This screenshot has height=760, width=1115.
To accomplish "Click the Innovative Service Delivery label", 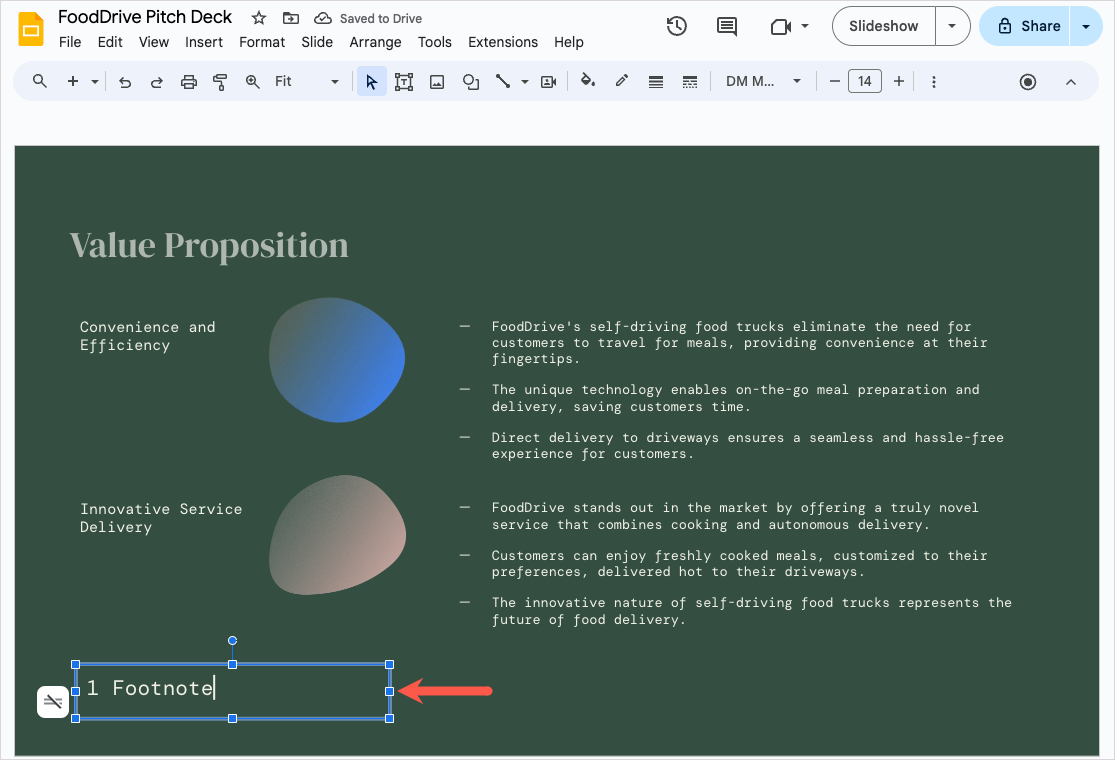I will pyautogui.click(x=161, y=518).
